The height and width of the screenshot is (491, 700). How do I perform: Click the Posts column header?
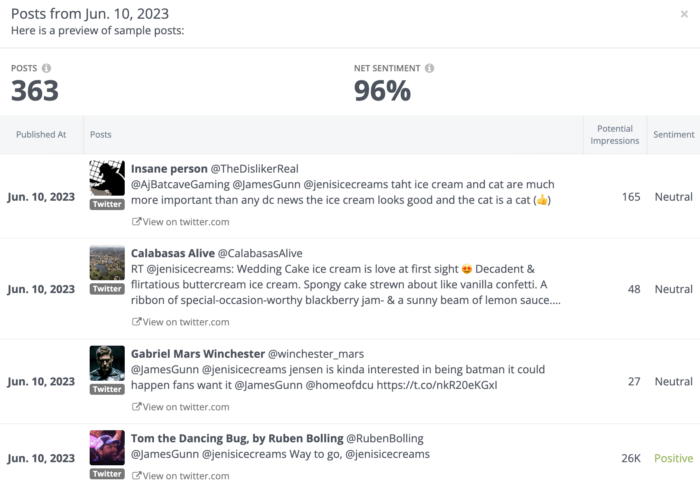tap(101, 134)
